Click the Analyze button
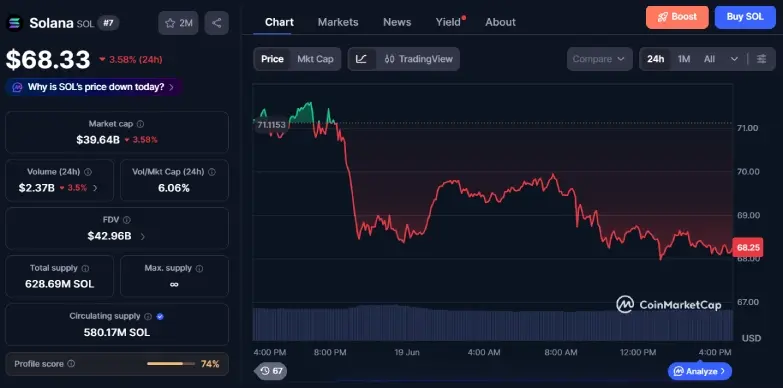The image size is (783, 388). (x=700, y=371)
